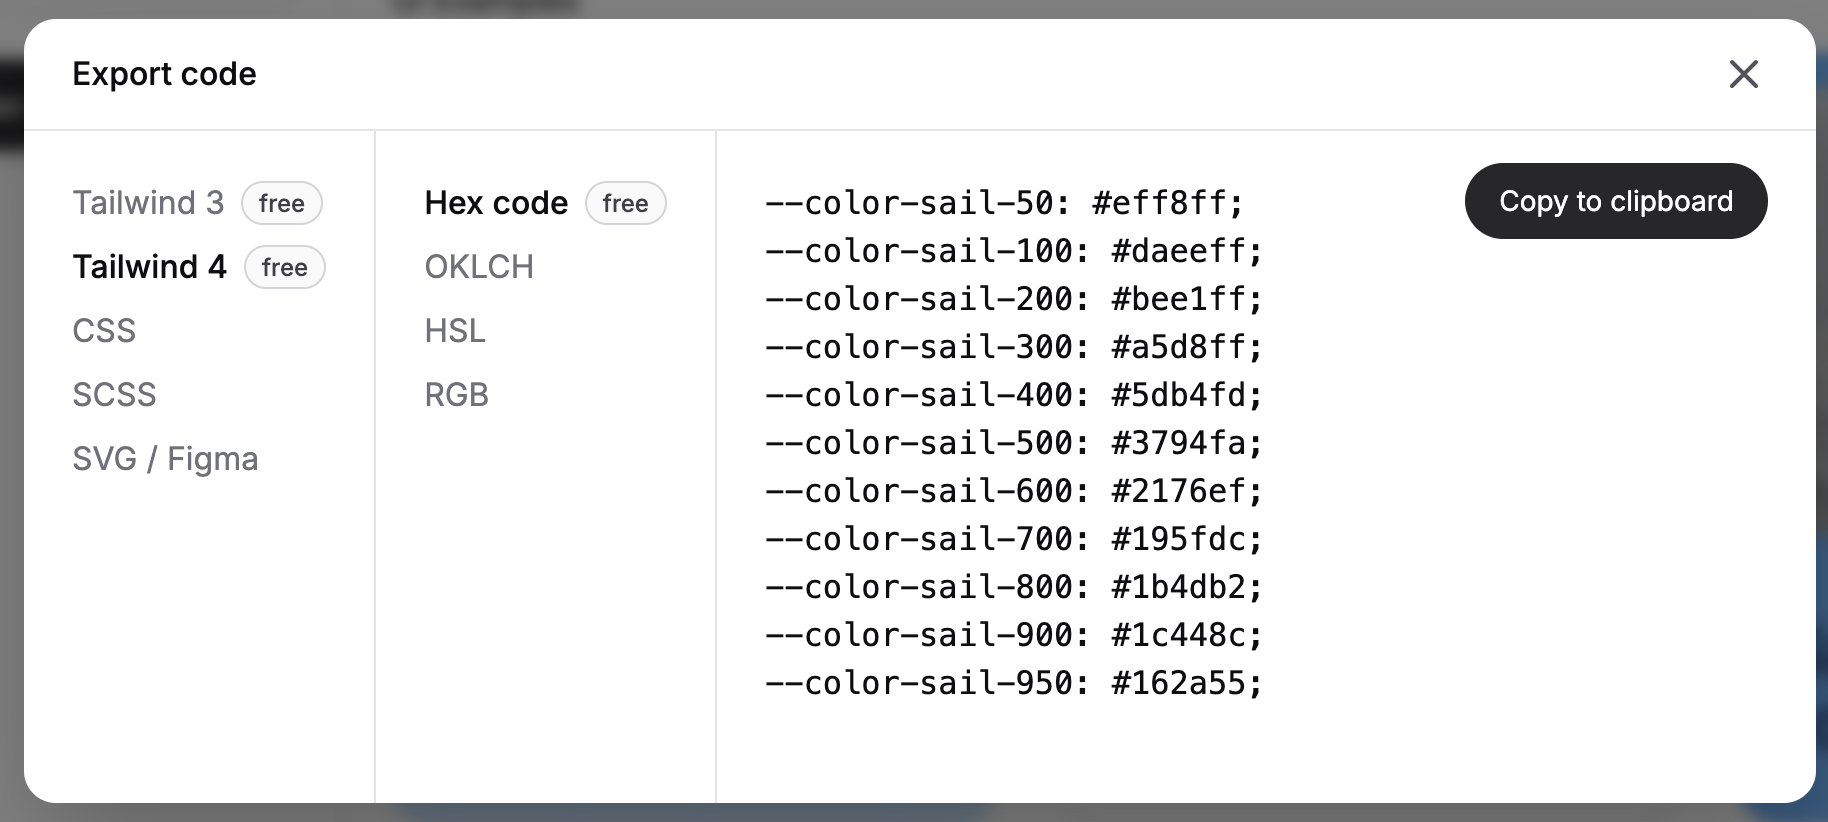Viewport: 1828px width, 822px height.
Task: Open the SVG / Figma export option
Action: (x=165, y=459)
